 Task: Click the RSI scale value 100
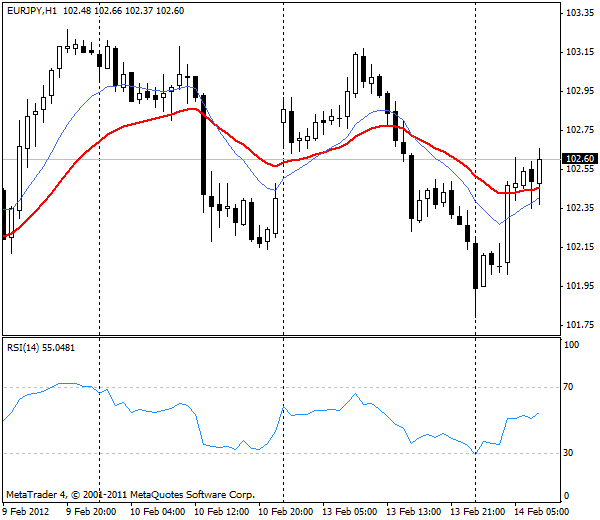pos(572,345)
